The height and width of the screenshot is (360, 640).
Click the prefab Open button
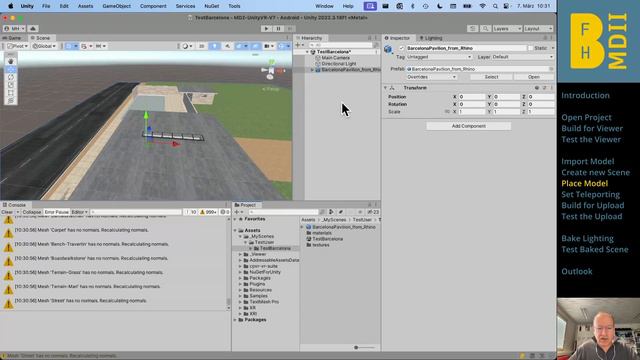[x=533, y=77]
